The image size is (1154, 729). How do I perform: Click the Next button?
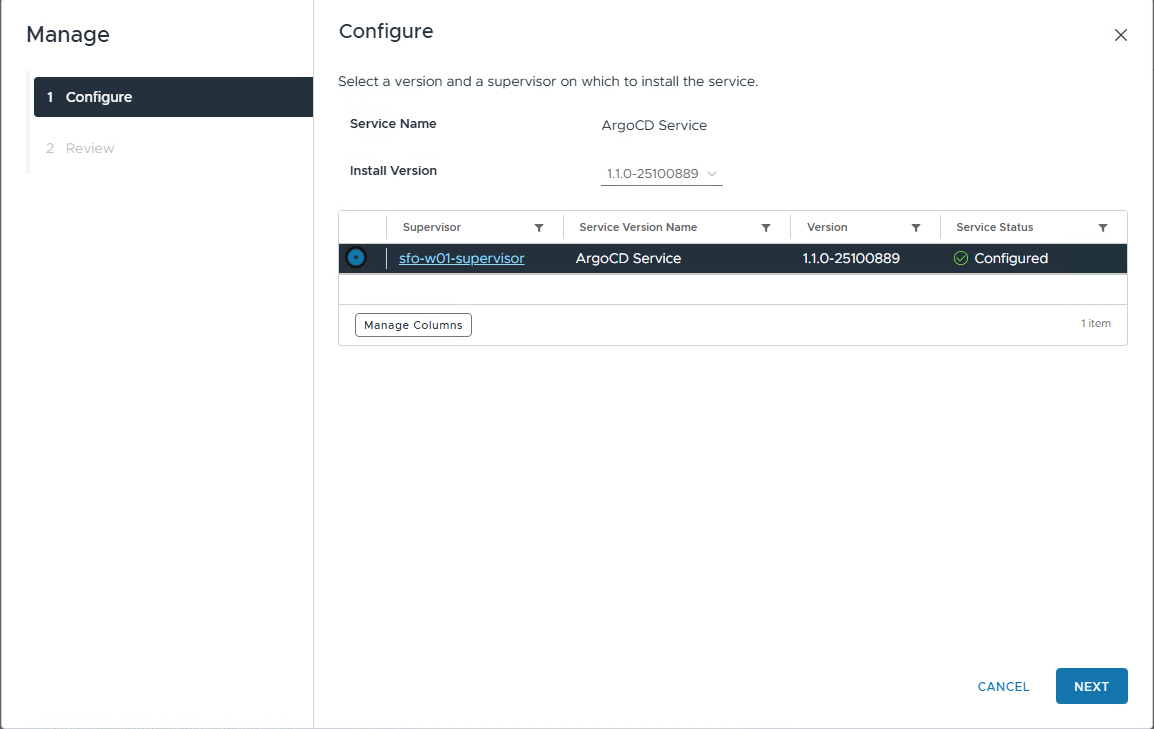(x=1091, y=686)
